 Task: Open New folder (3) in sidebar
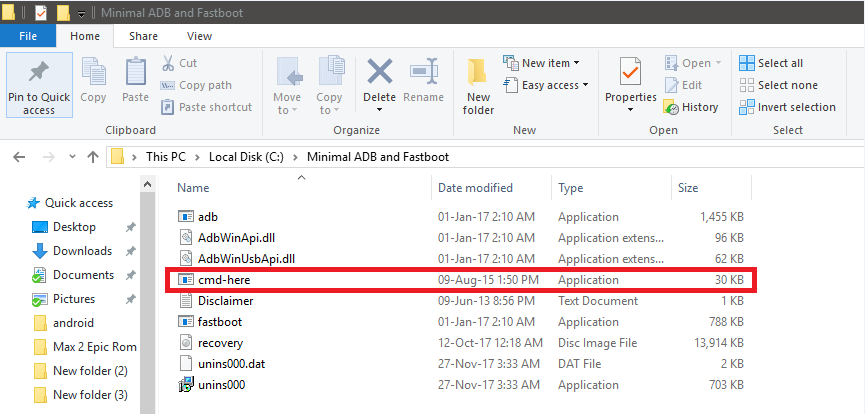81,395
